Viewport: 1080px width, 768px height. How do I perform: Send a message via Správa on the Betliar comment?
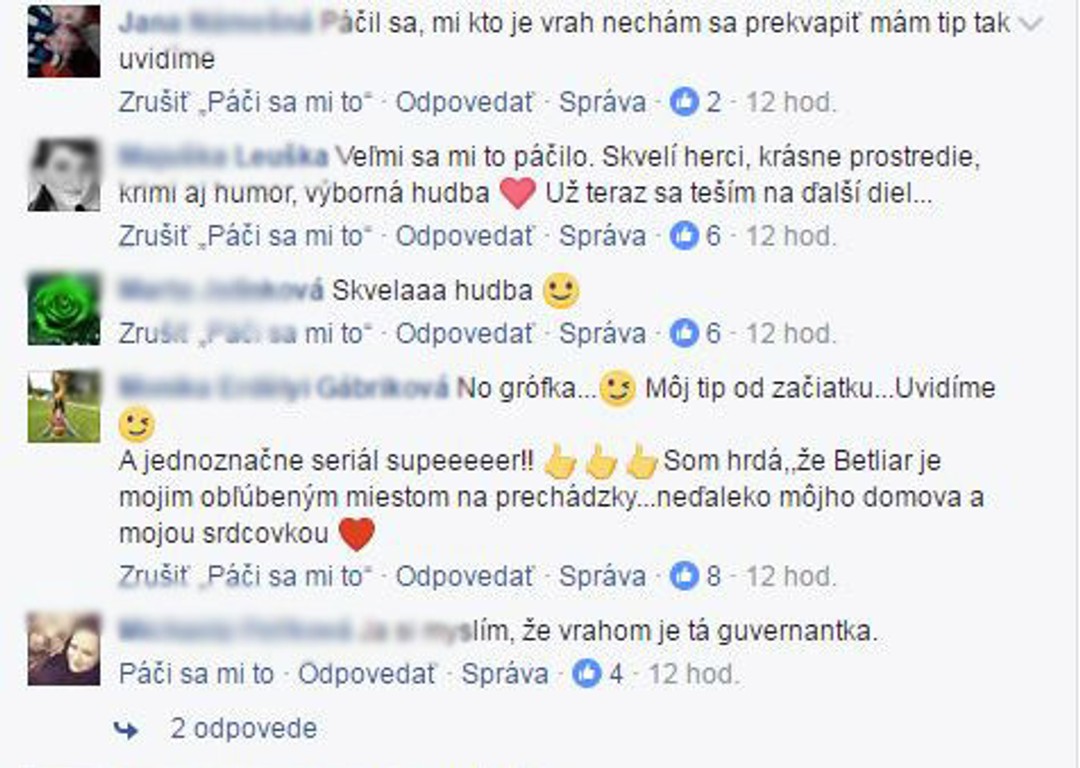tap(603, 577)
